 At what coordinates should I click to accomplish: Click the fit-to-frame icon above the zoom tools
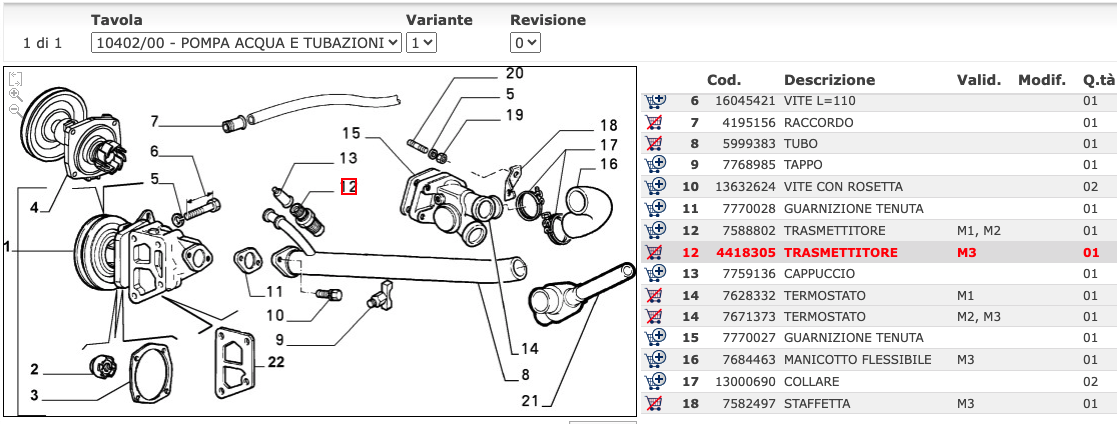(x=16, y=78)
